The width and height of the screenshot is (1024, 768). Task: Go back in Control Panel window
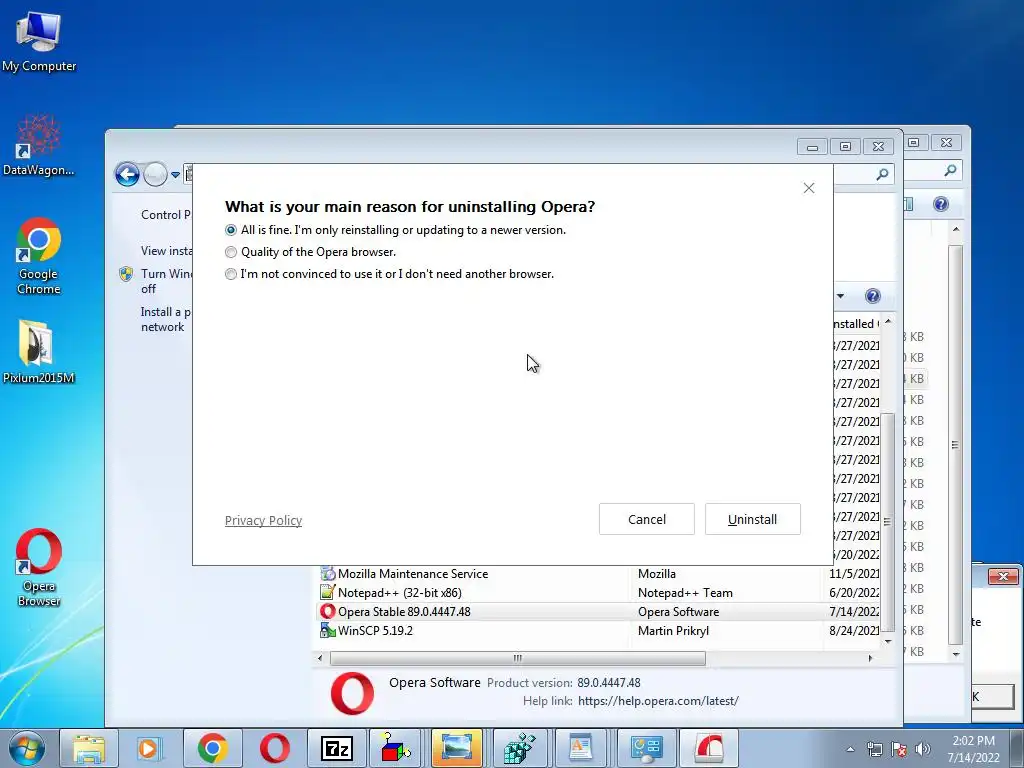(127, 174)
